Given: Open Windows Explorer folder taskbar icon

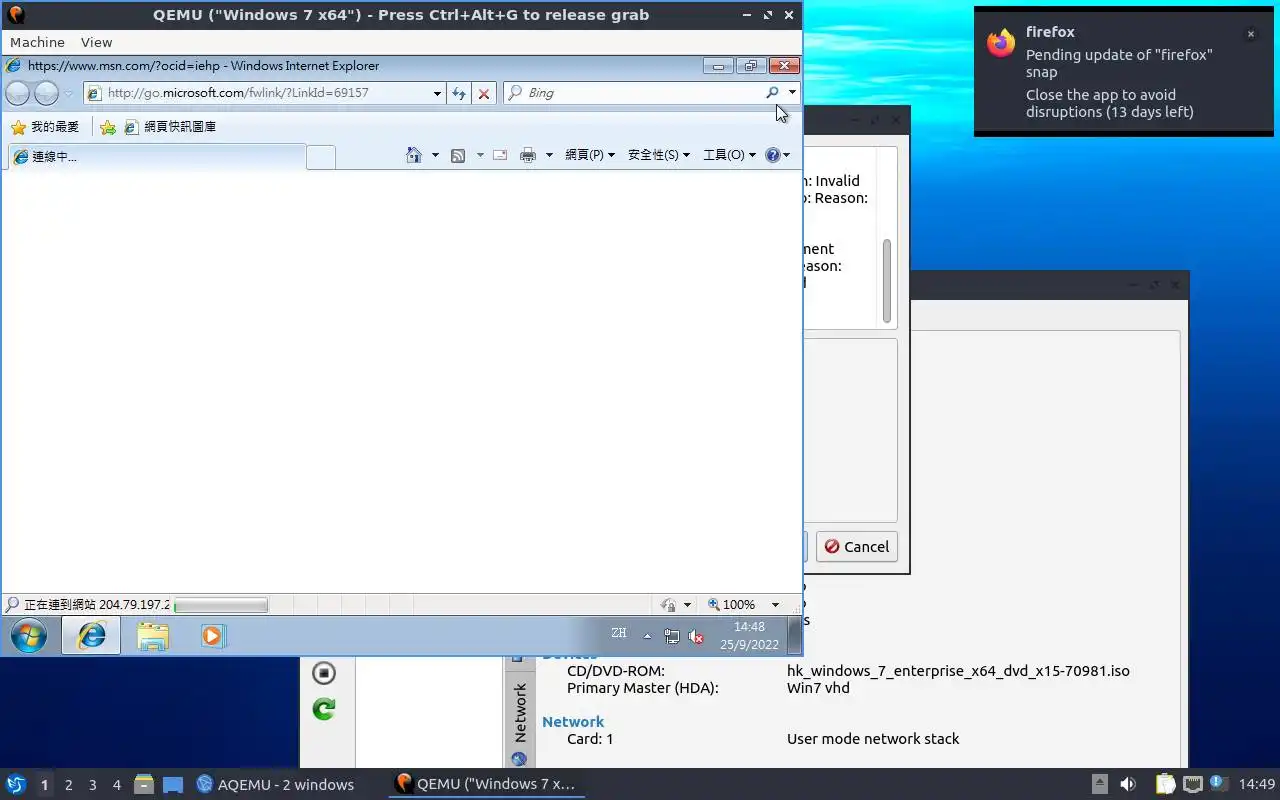Looking at the screenshot, I should pos(152,635).
